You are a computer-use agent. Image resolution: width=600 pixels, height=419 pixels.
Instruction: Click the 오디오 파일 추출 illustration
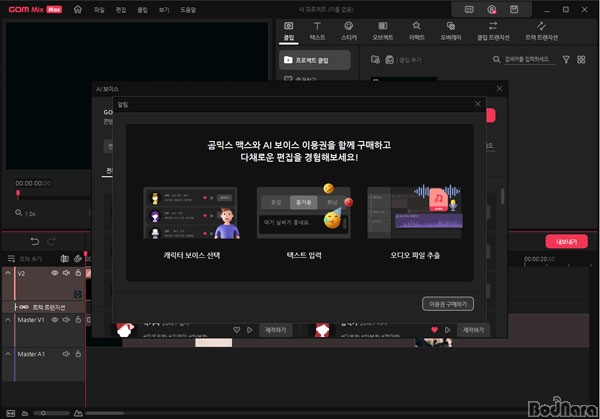pyautogui.click(x=415, y=212)
